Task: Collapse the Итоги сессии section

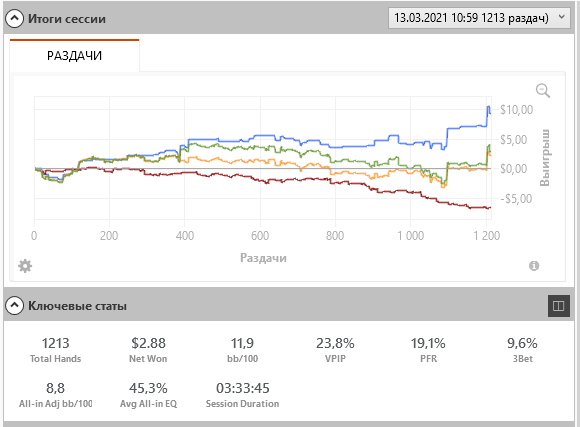Action: [14, 19]
